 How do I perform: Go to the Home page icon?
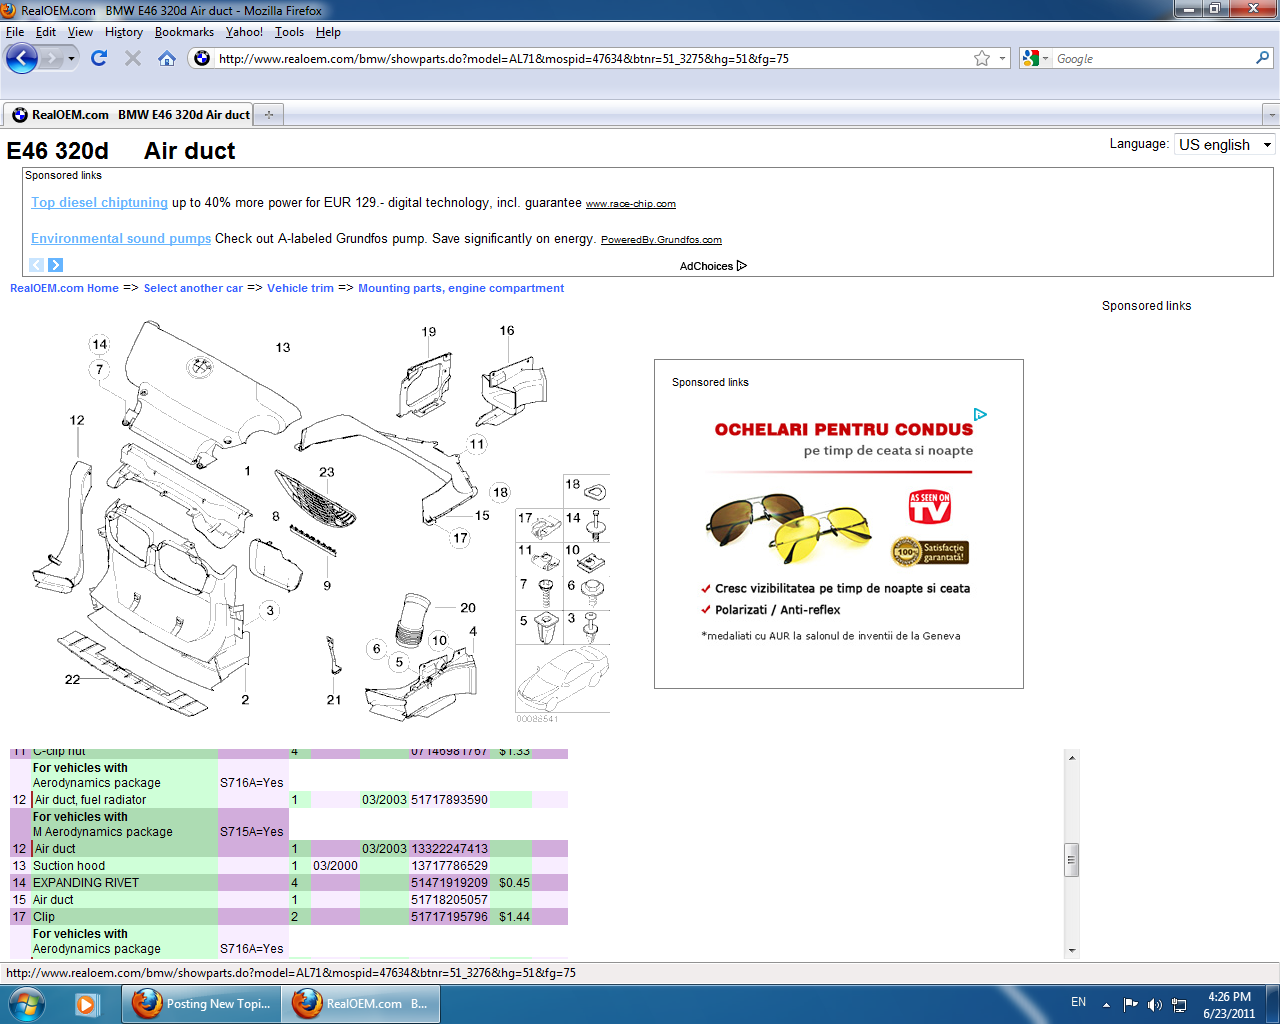[x=167, y=58]
